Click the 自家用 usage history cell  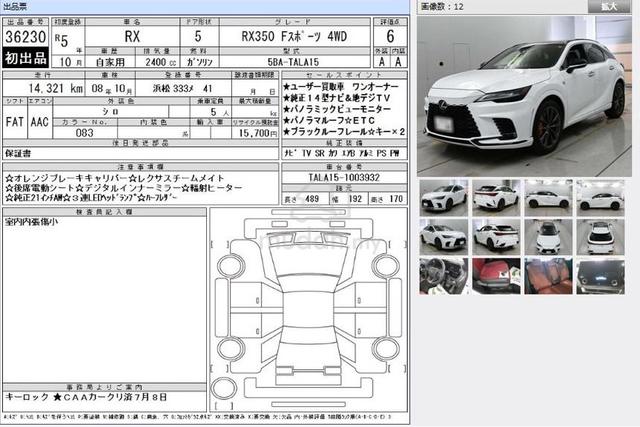point(110,62)
